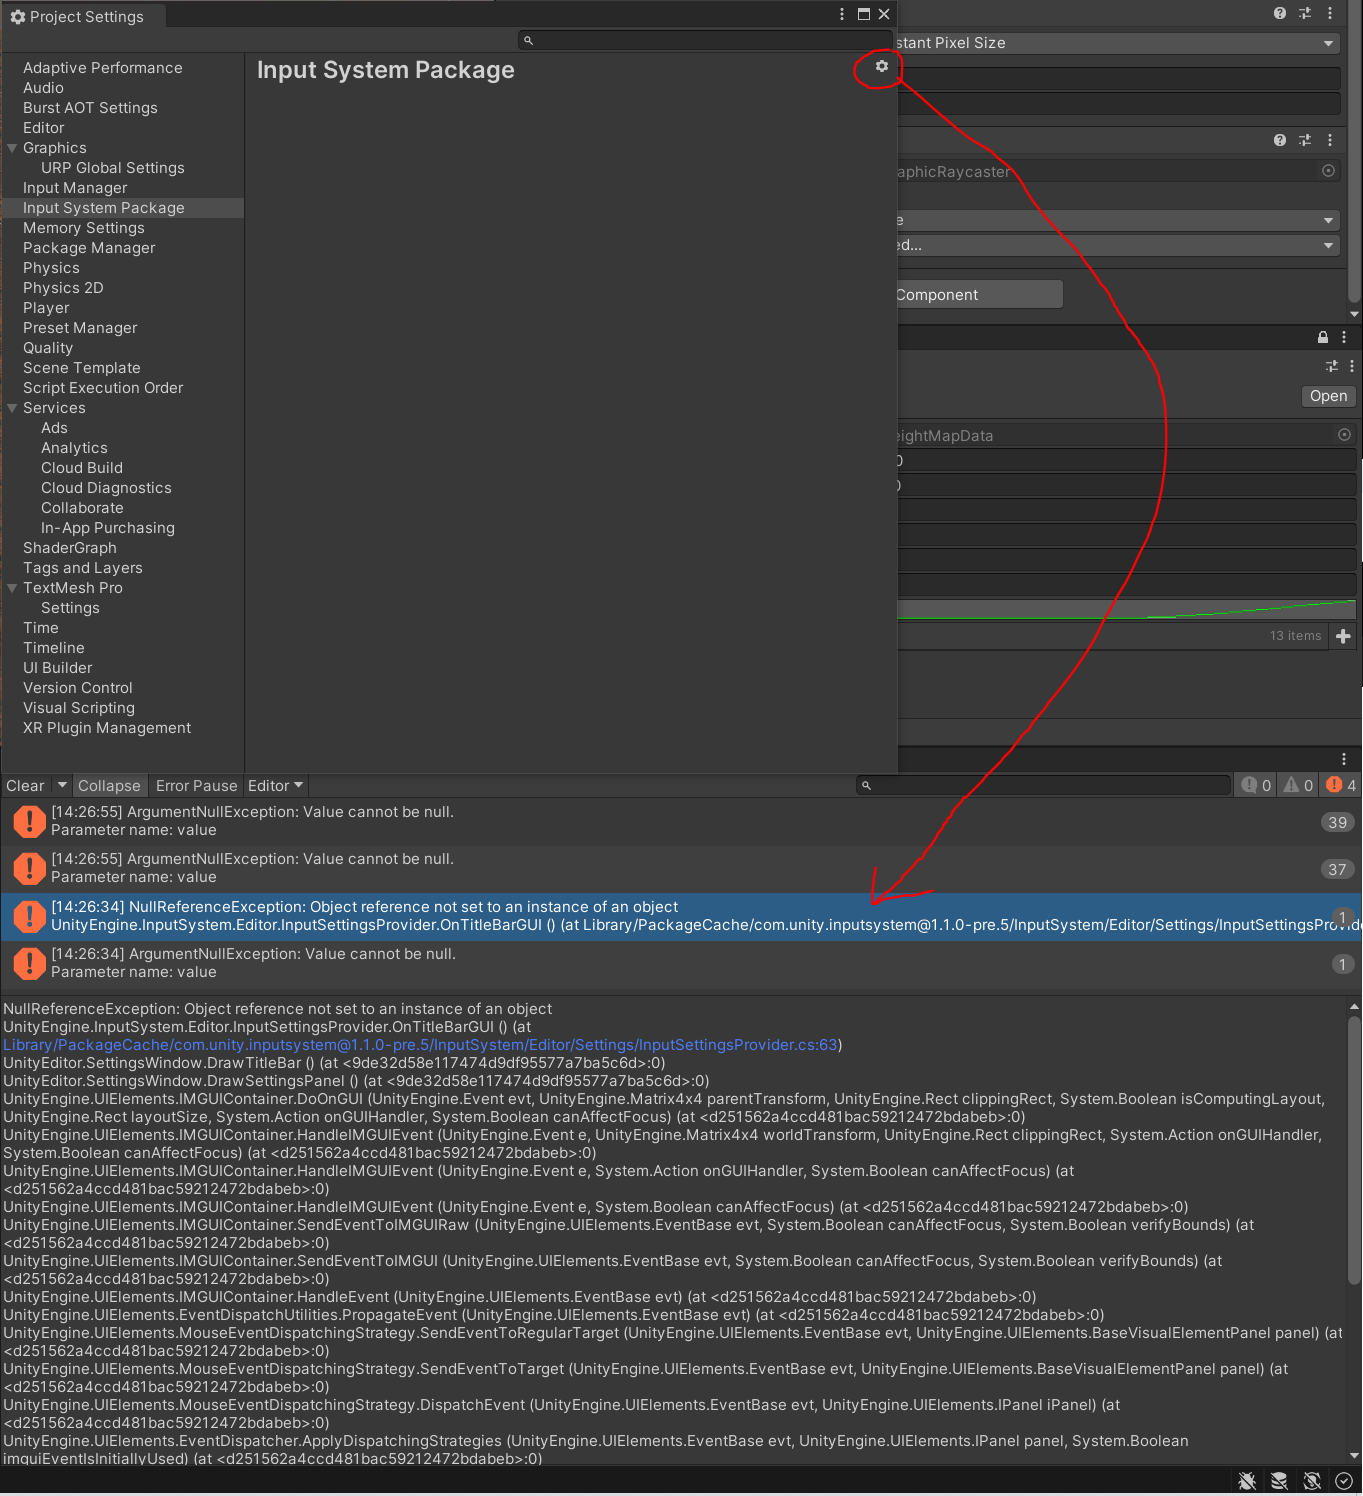
Task: Toggle error message filter showing 4
Action: pyautogui.click(x=1340, y=785)
